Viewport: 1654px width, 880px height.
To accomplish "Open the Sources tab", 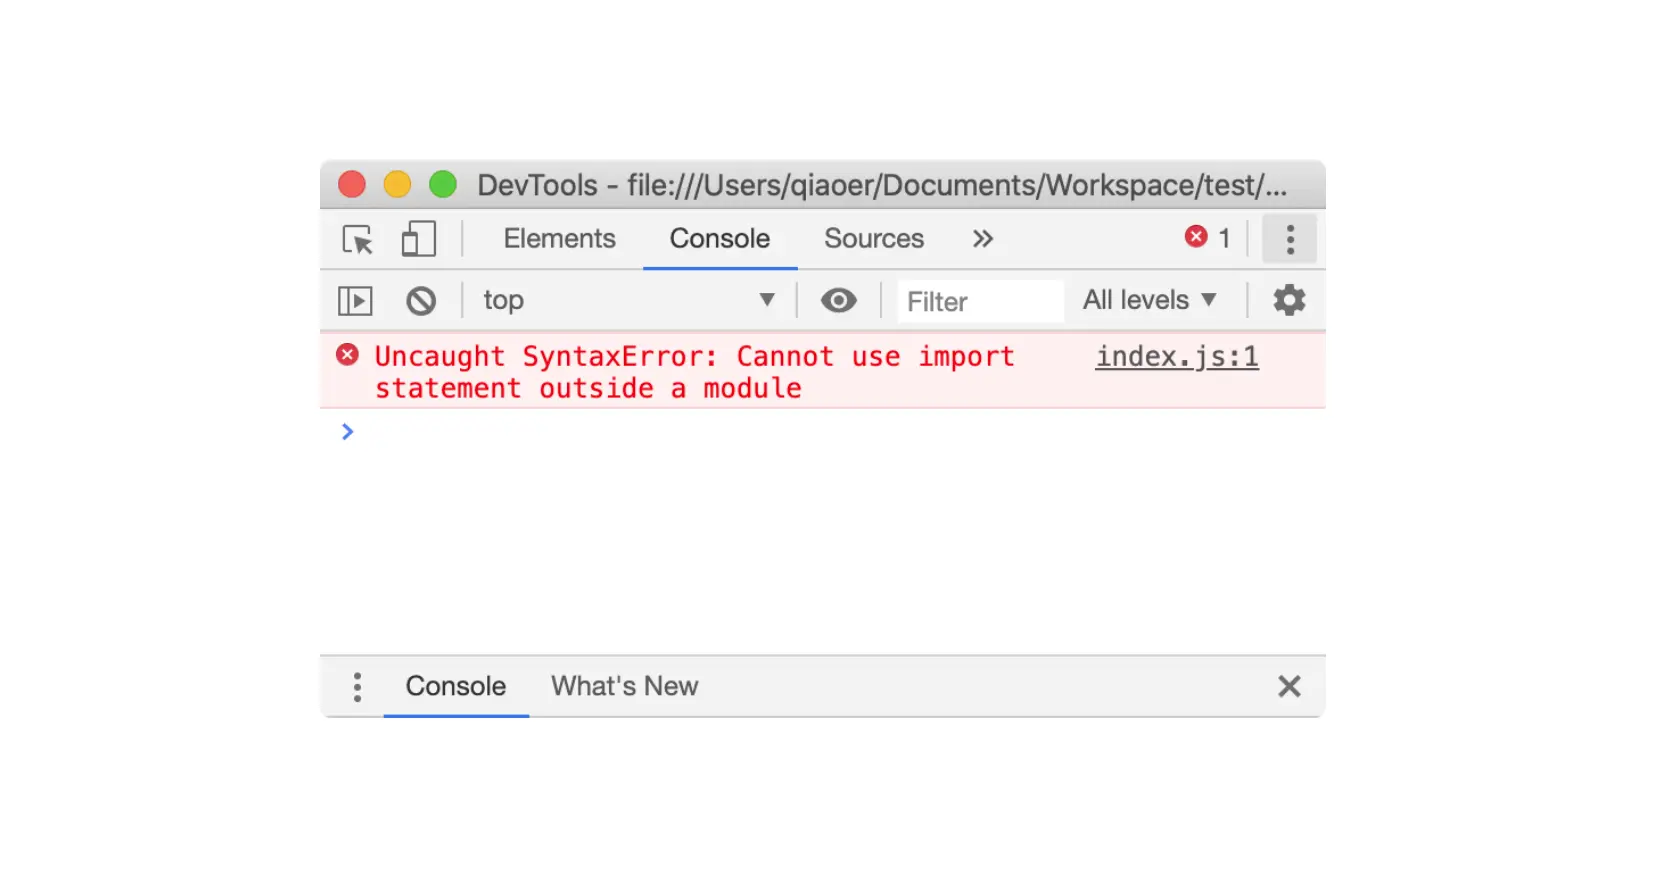I will [873, 239].
